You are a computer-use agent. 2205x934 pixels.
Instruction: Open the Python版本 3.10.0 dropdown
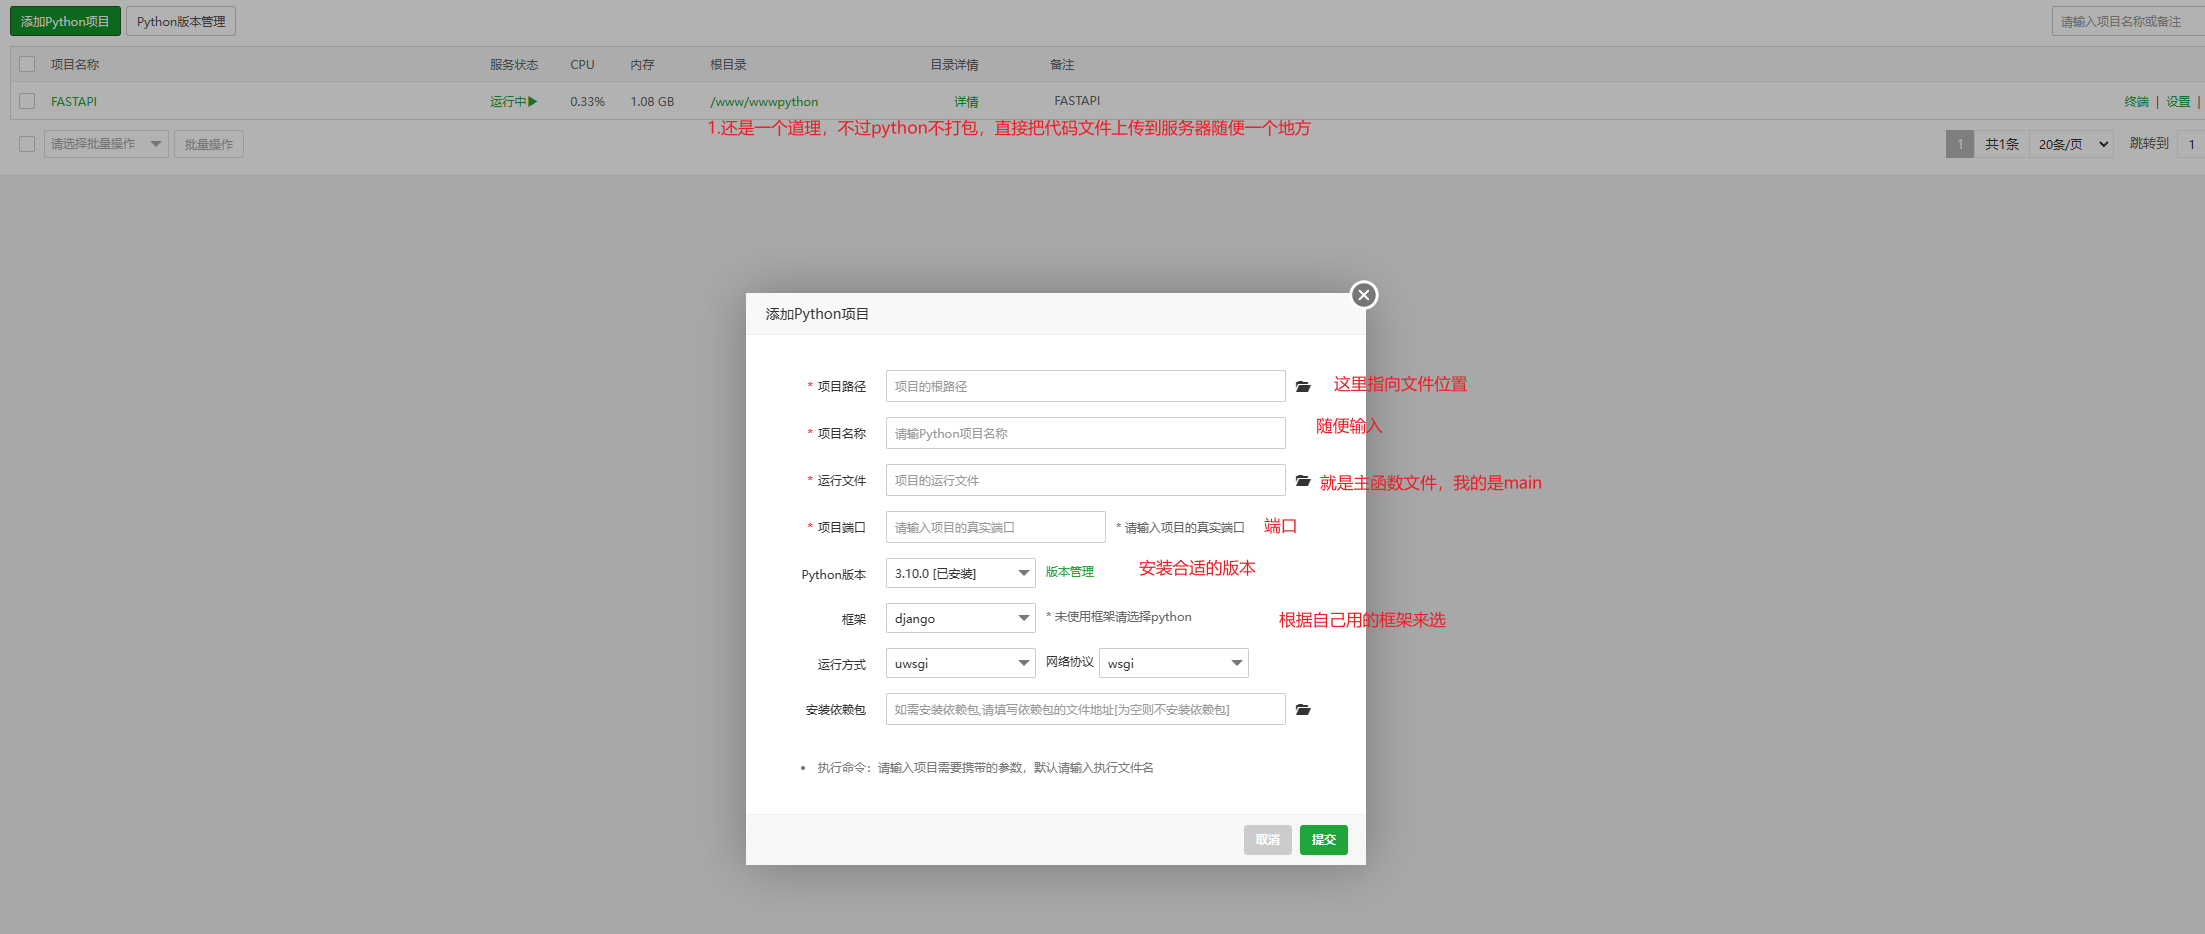pos(960,573)
